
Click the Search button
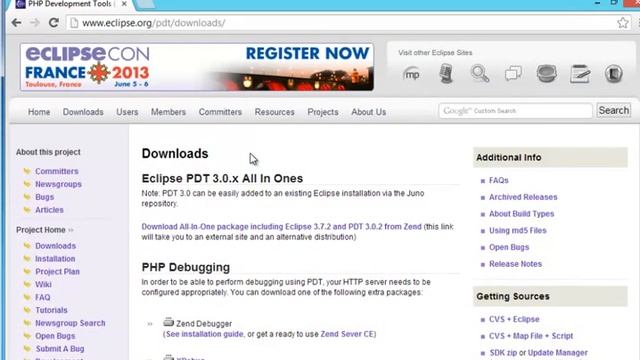(613, 111)
